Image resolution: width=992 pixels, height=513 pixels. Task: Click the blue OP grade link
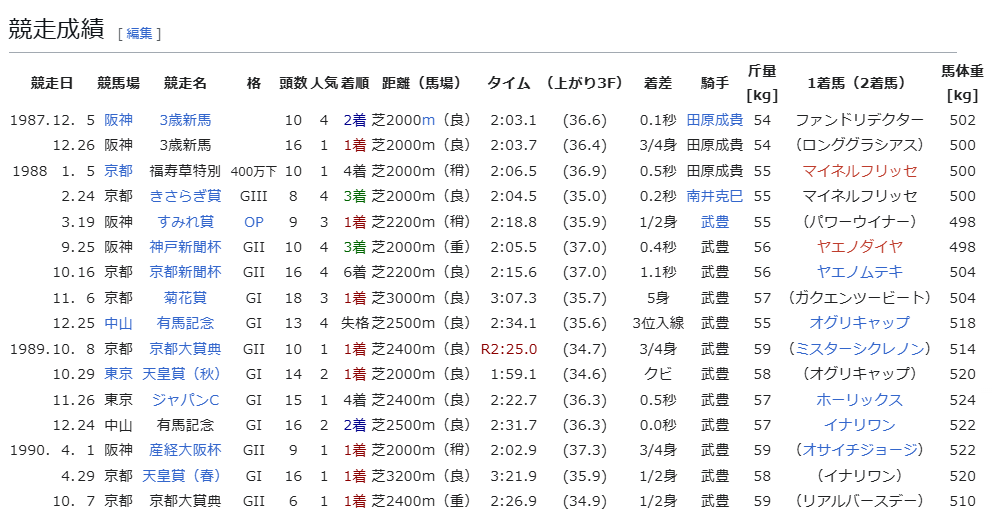pyautogui.click(x=253, y=222)
